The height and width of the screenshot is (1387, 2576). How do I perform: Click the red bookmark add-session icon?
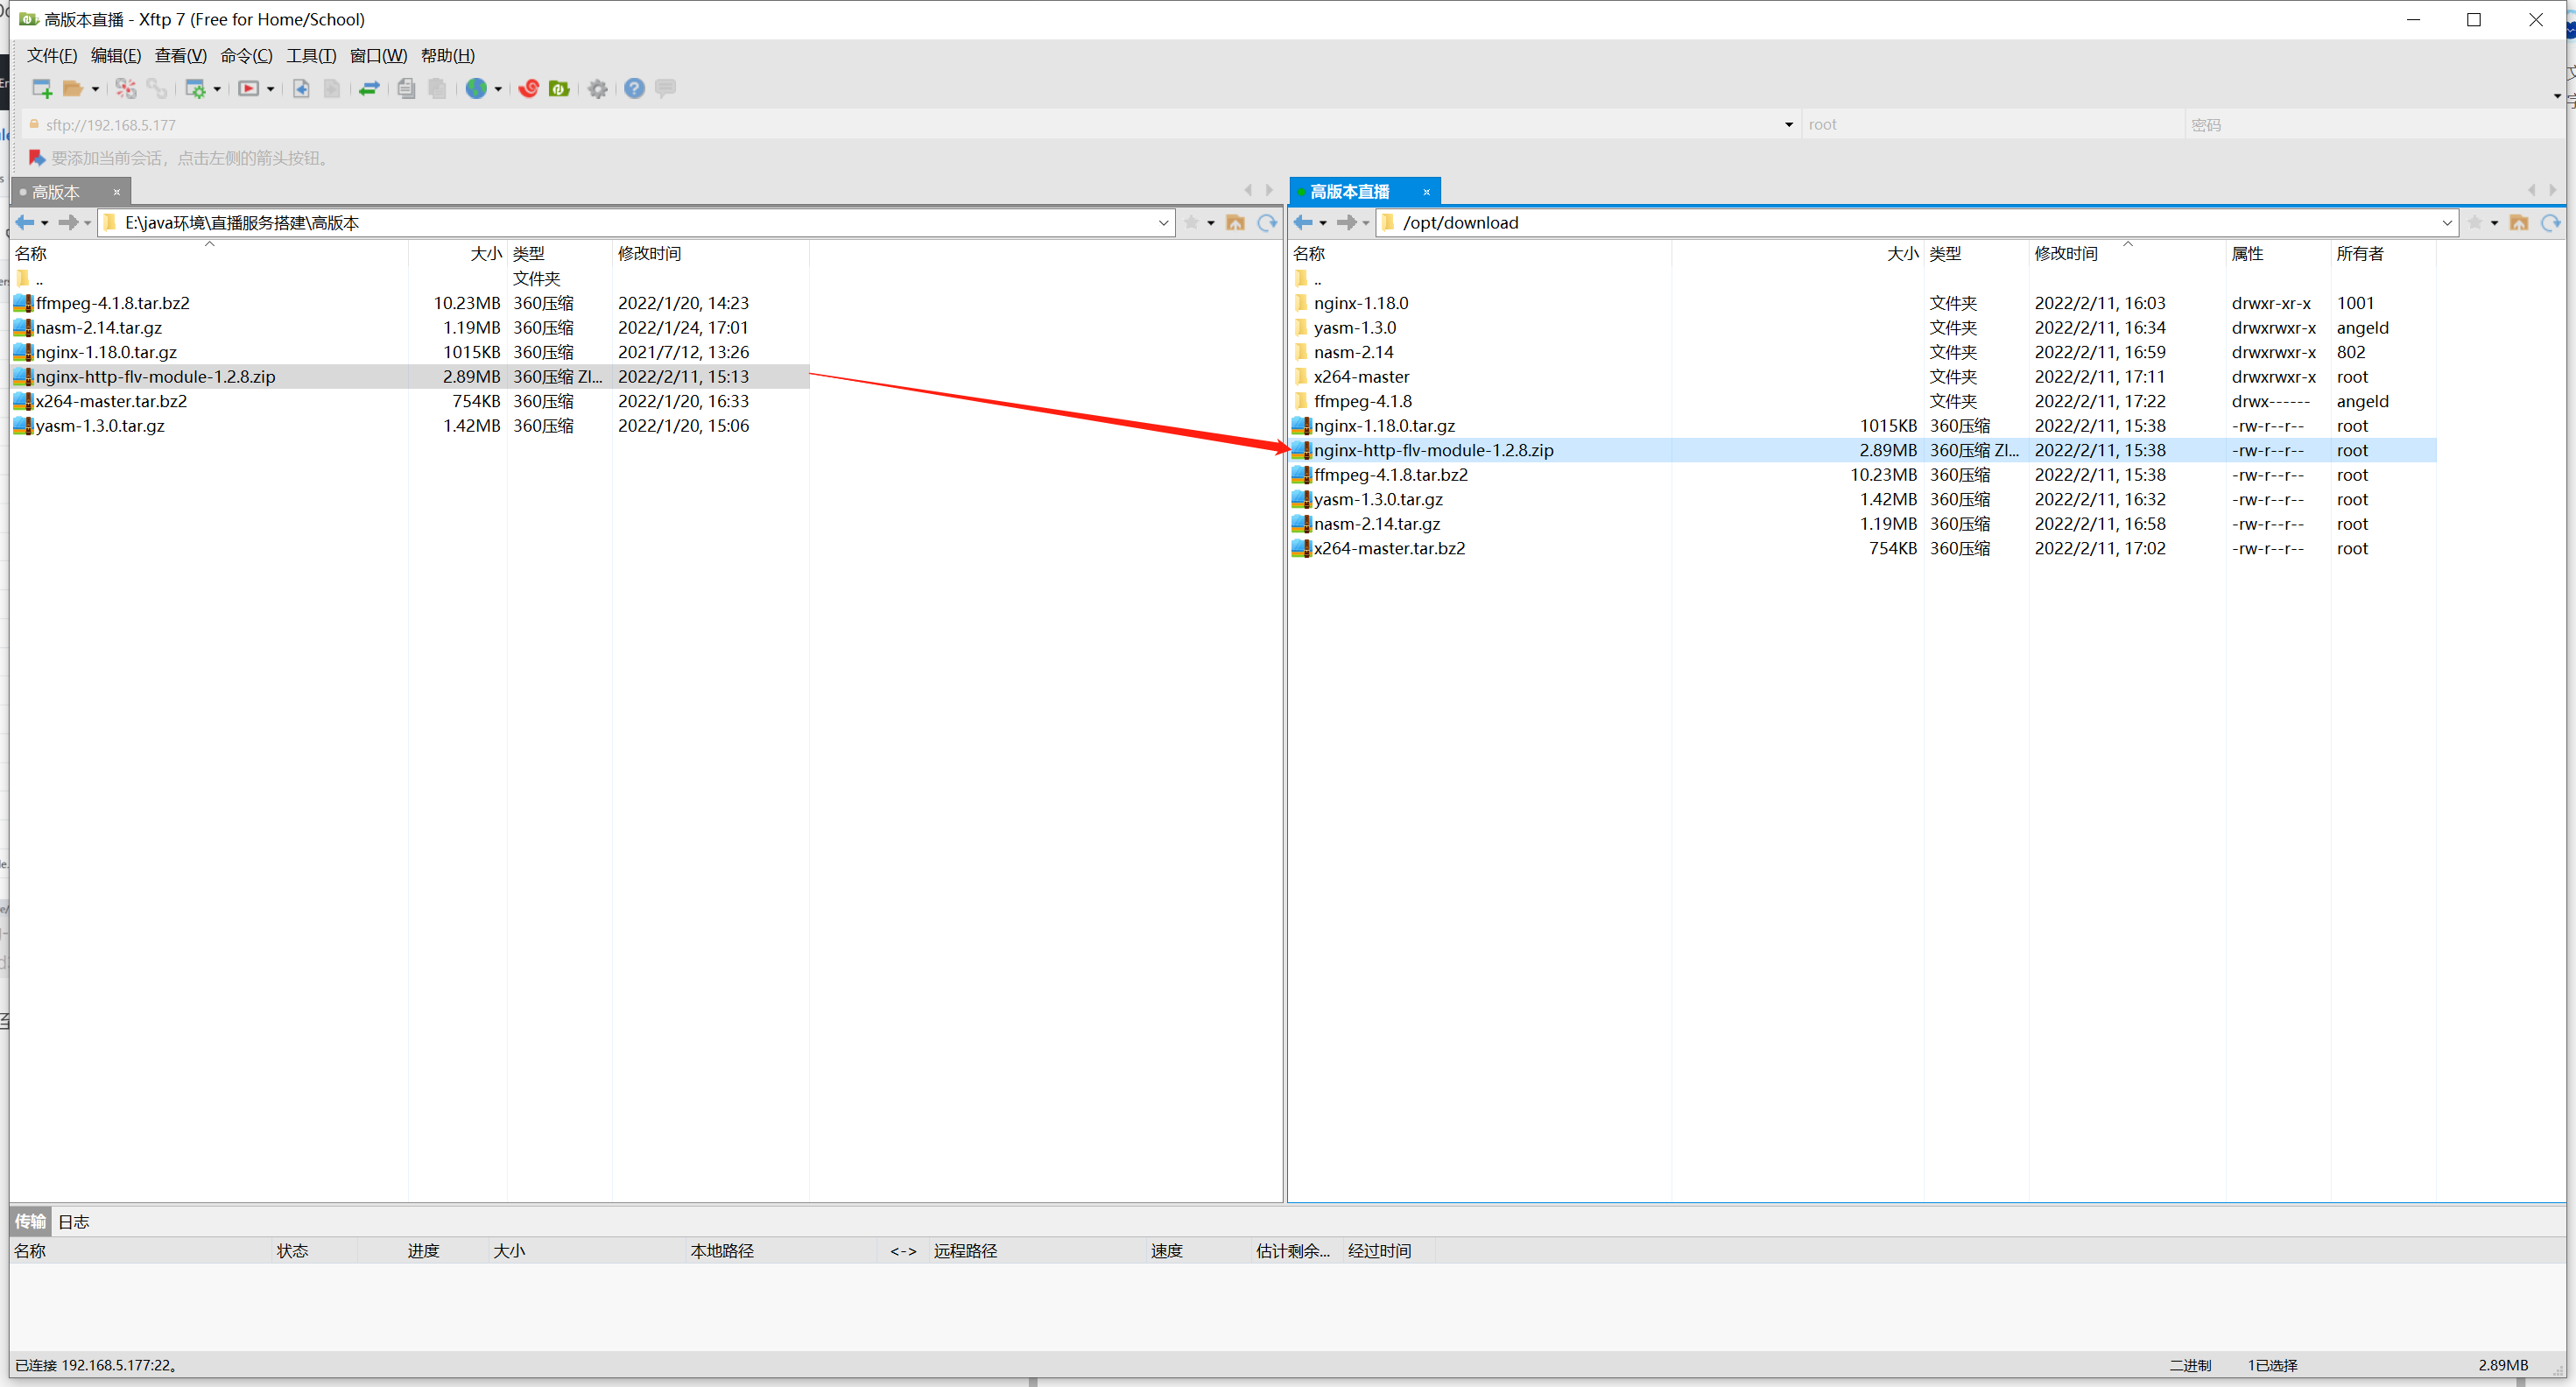coord(37,158)
